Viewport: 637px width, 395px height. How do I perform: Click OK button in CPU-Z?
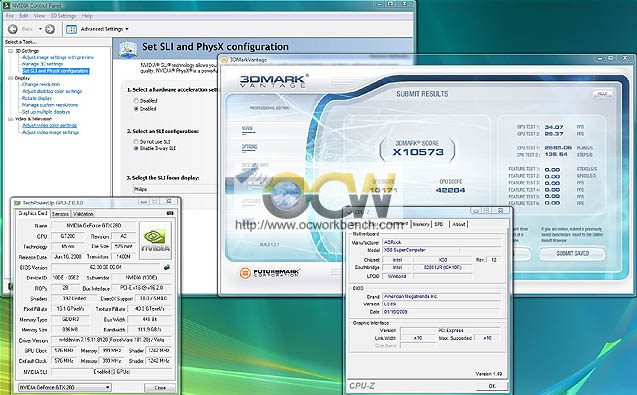pos(492,386)
